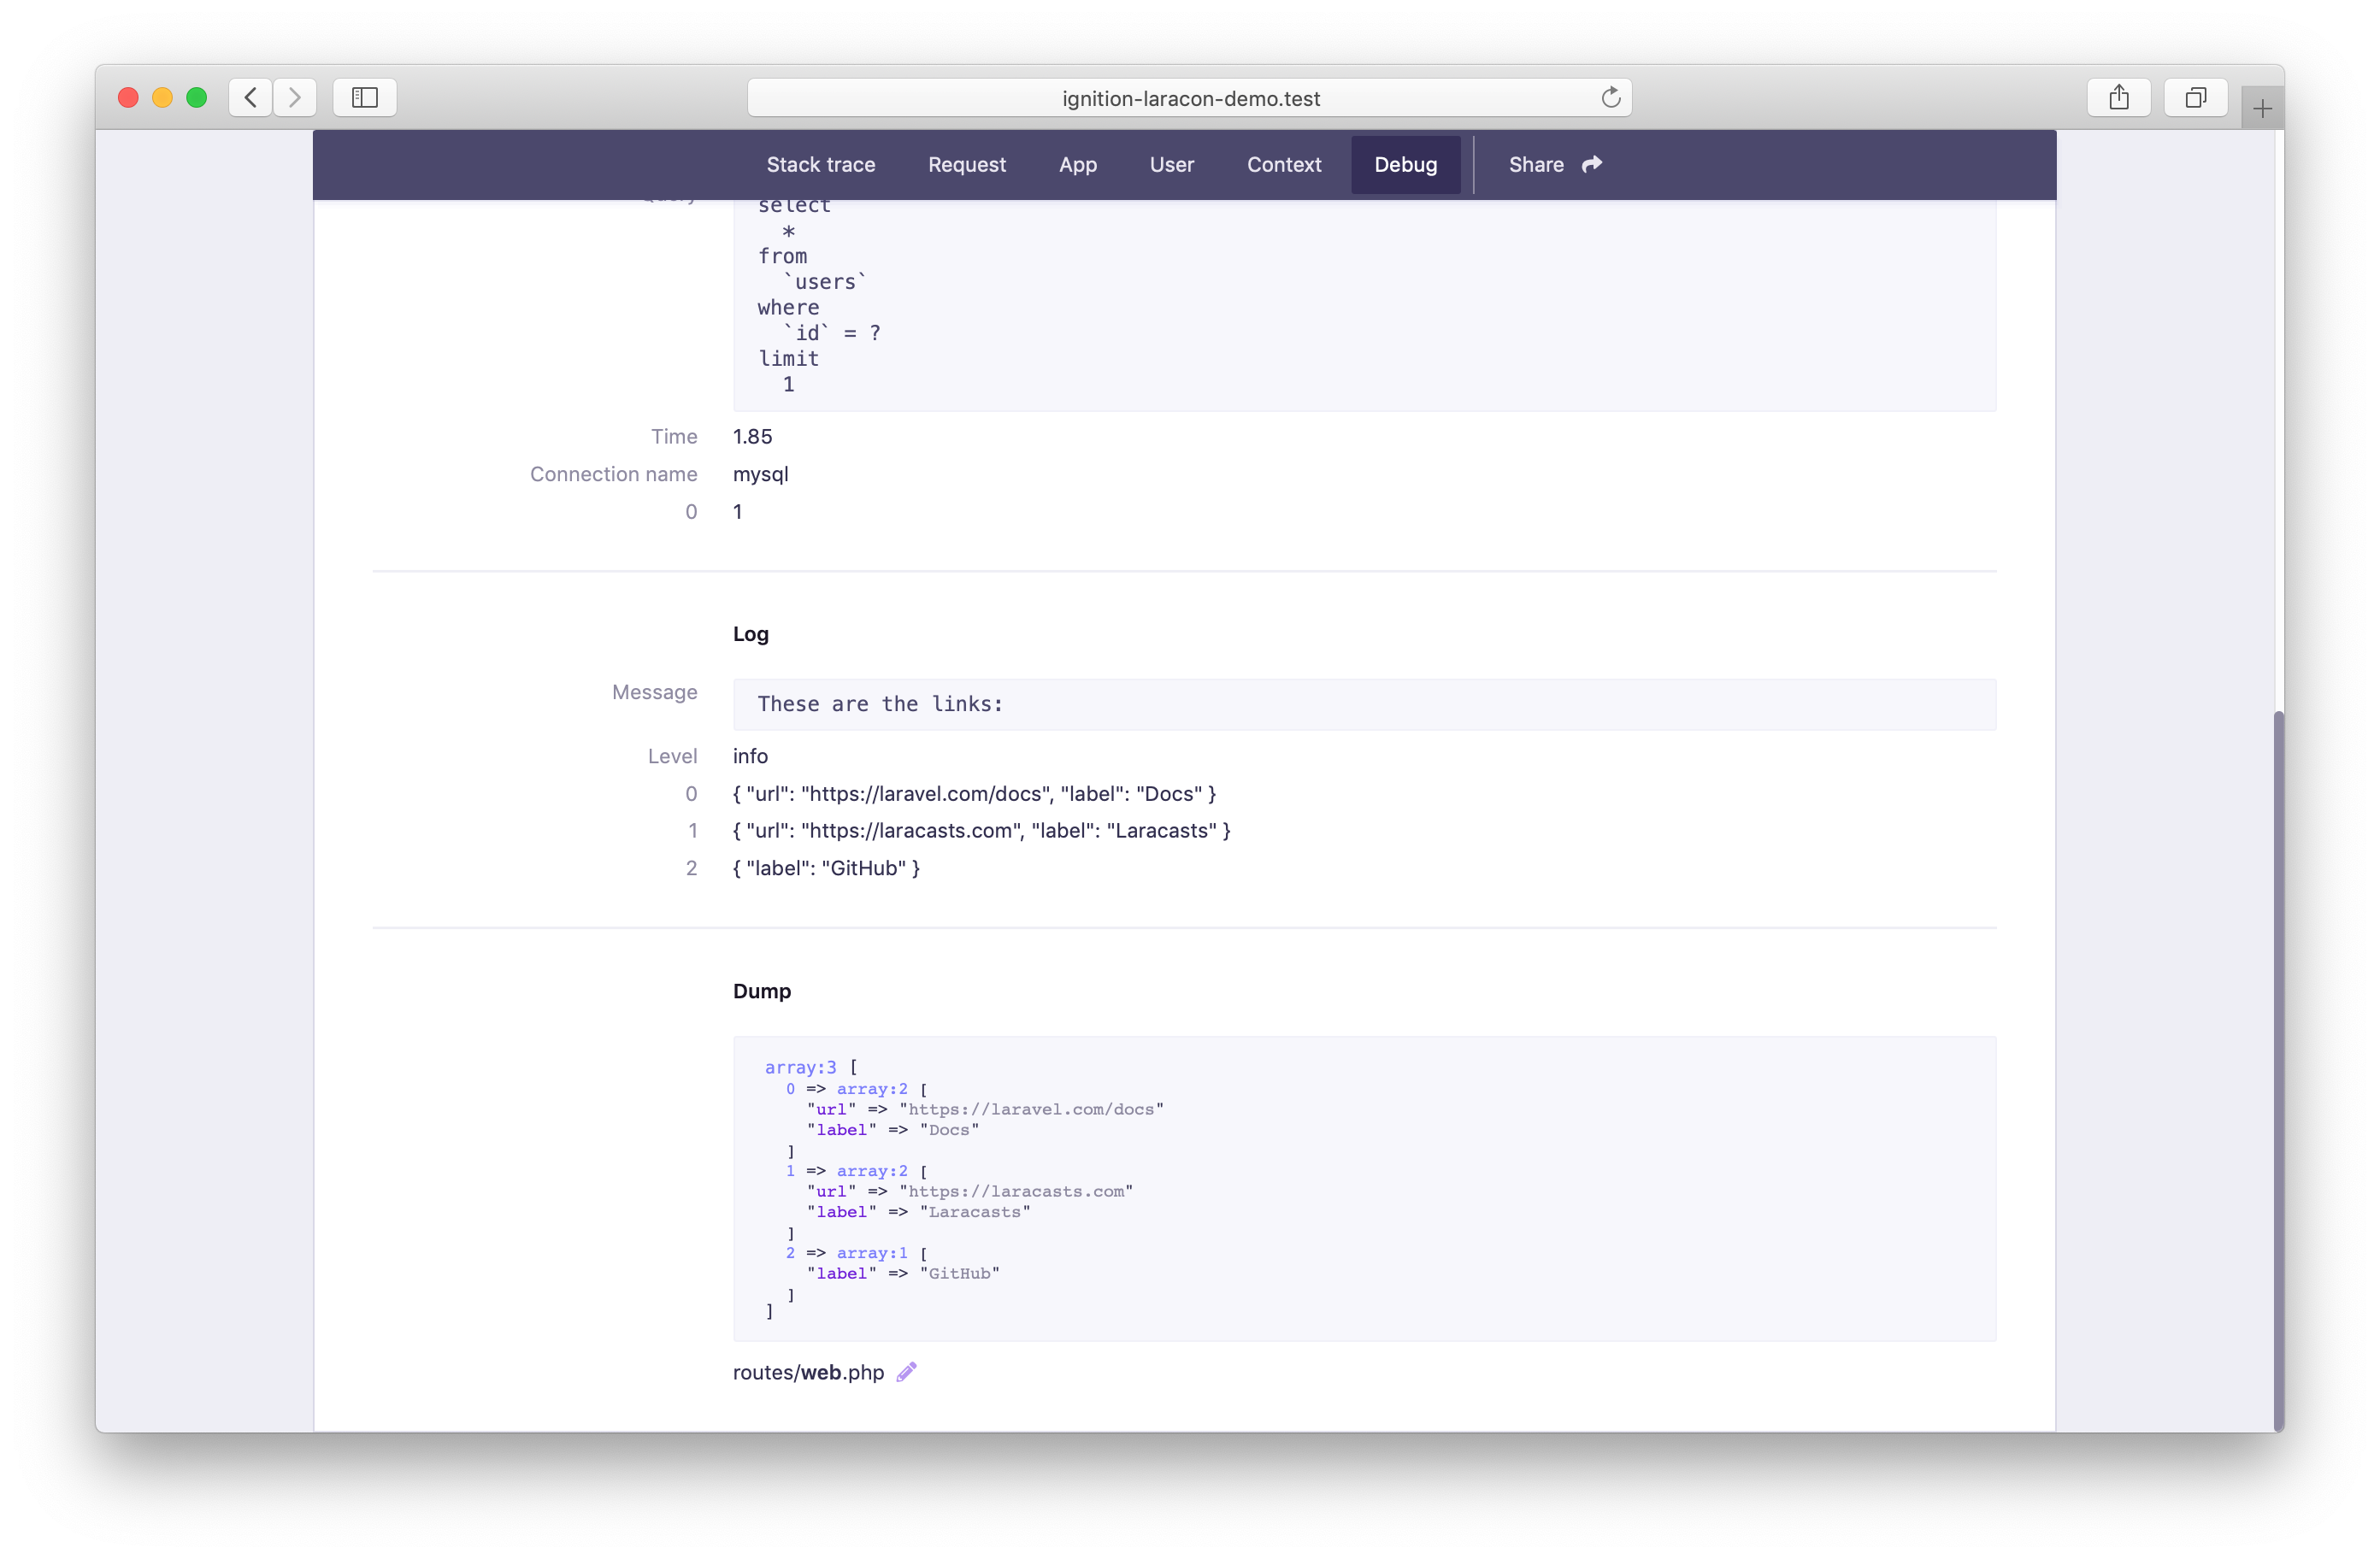Screen dimensions: 2380x1559
Task: Select log entry 2 with GitHub label
Action: coord(826,868)
